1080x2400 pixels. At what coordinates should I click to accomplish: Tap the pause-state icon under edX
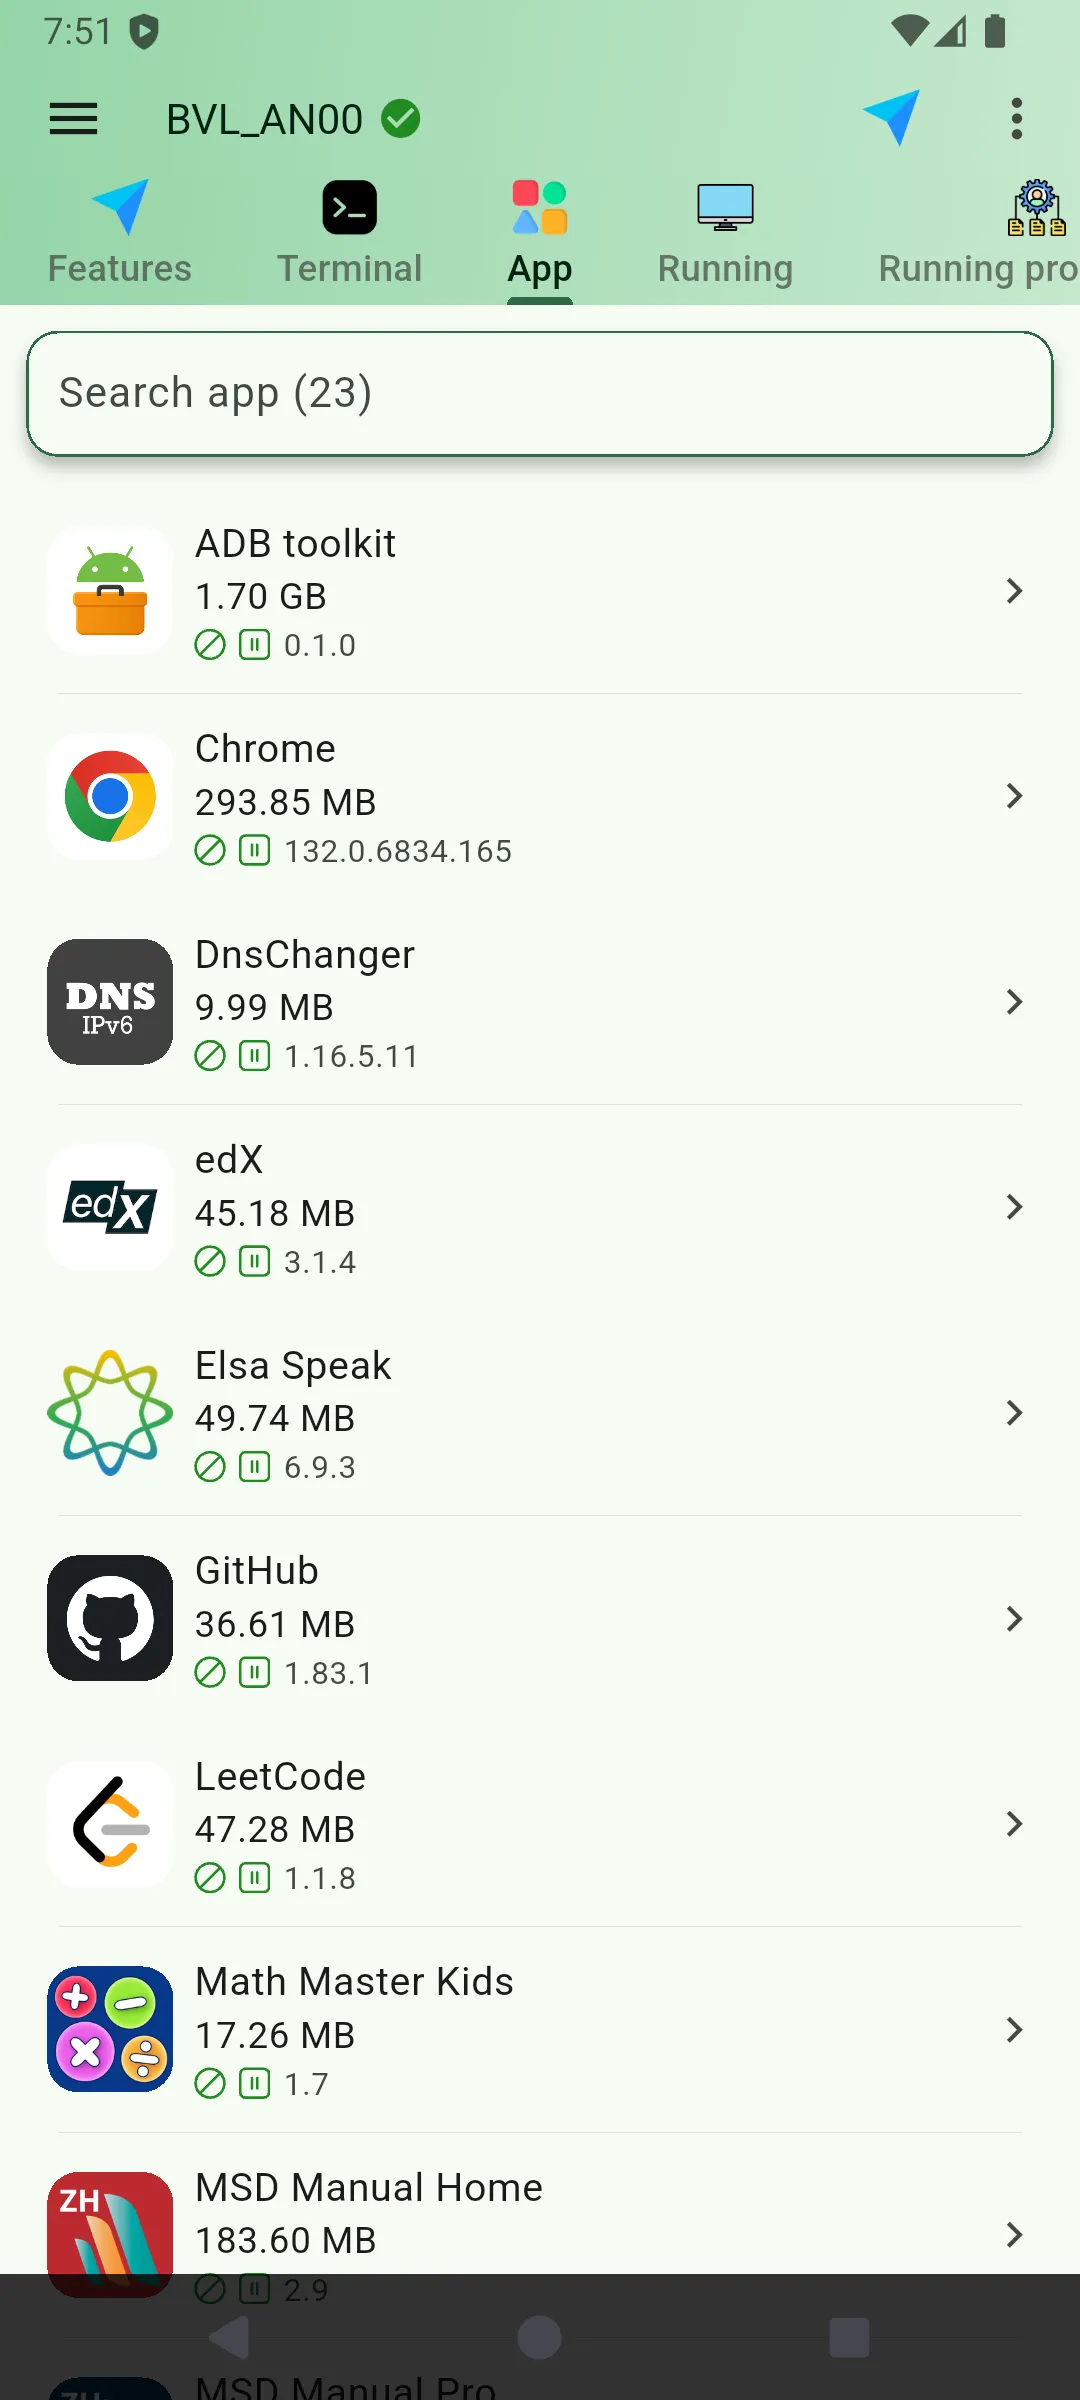pyautogui.click(x=255, y=1262)
